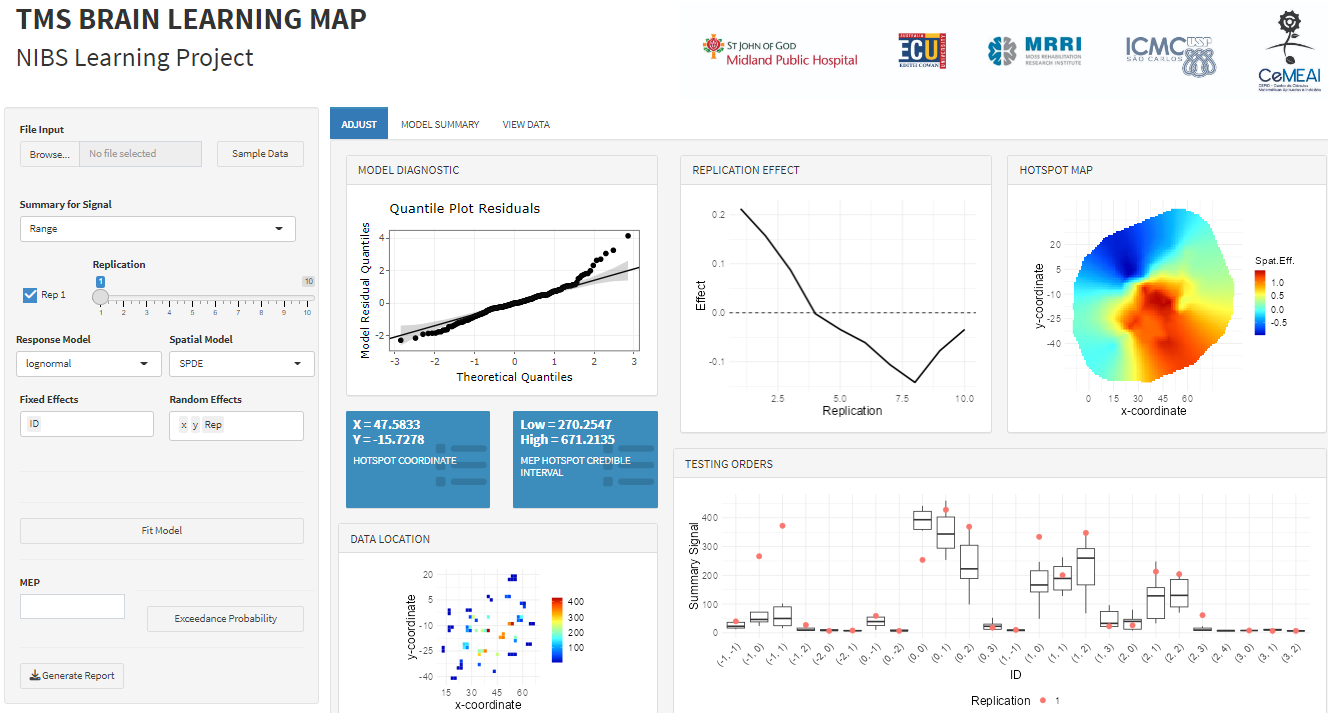
Task: Click the Replication slider handle
Action: (x=100, y=297)
